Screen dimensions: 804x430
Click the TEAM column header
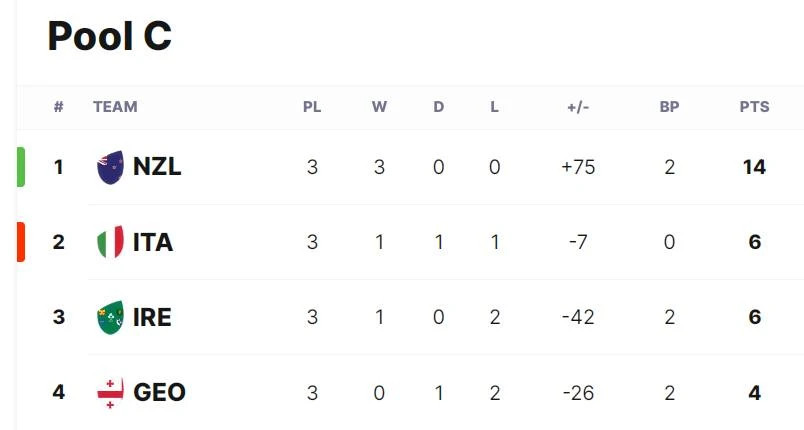[x=115, y=107]
